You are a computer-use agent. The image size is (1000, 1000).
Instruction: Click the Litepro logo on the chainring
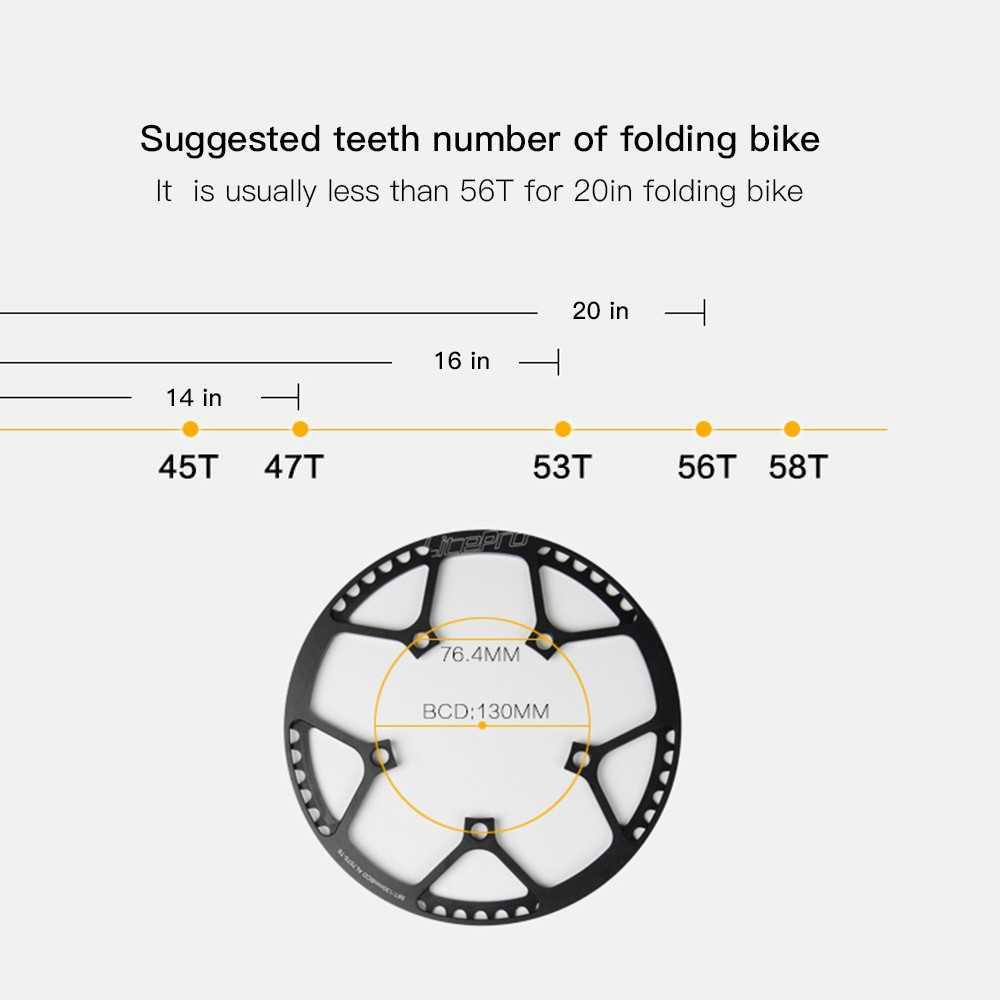click(x=479, y=546)
